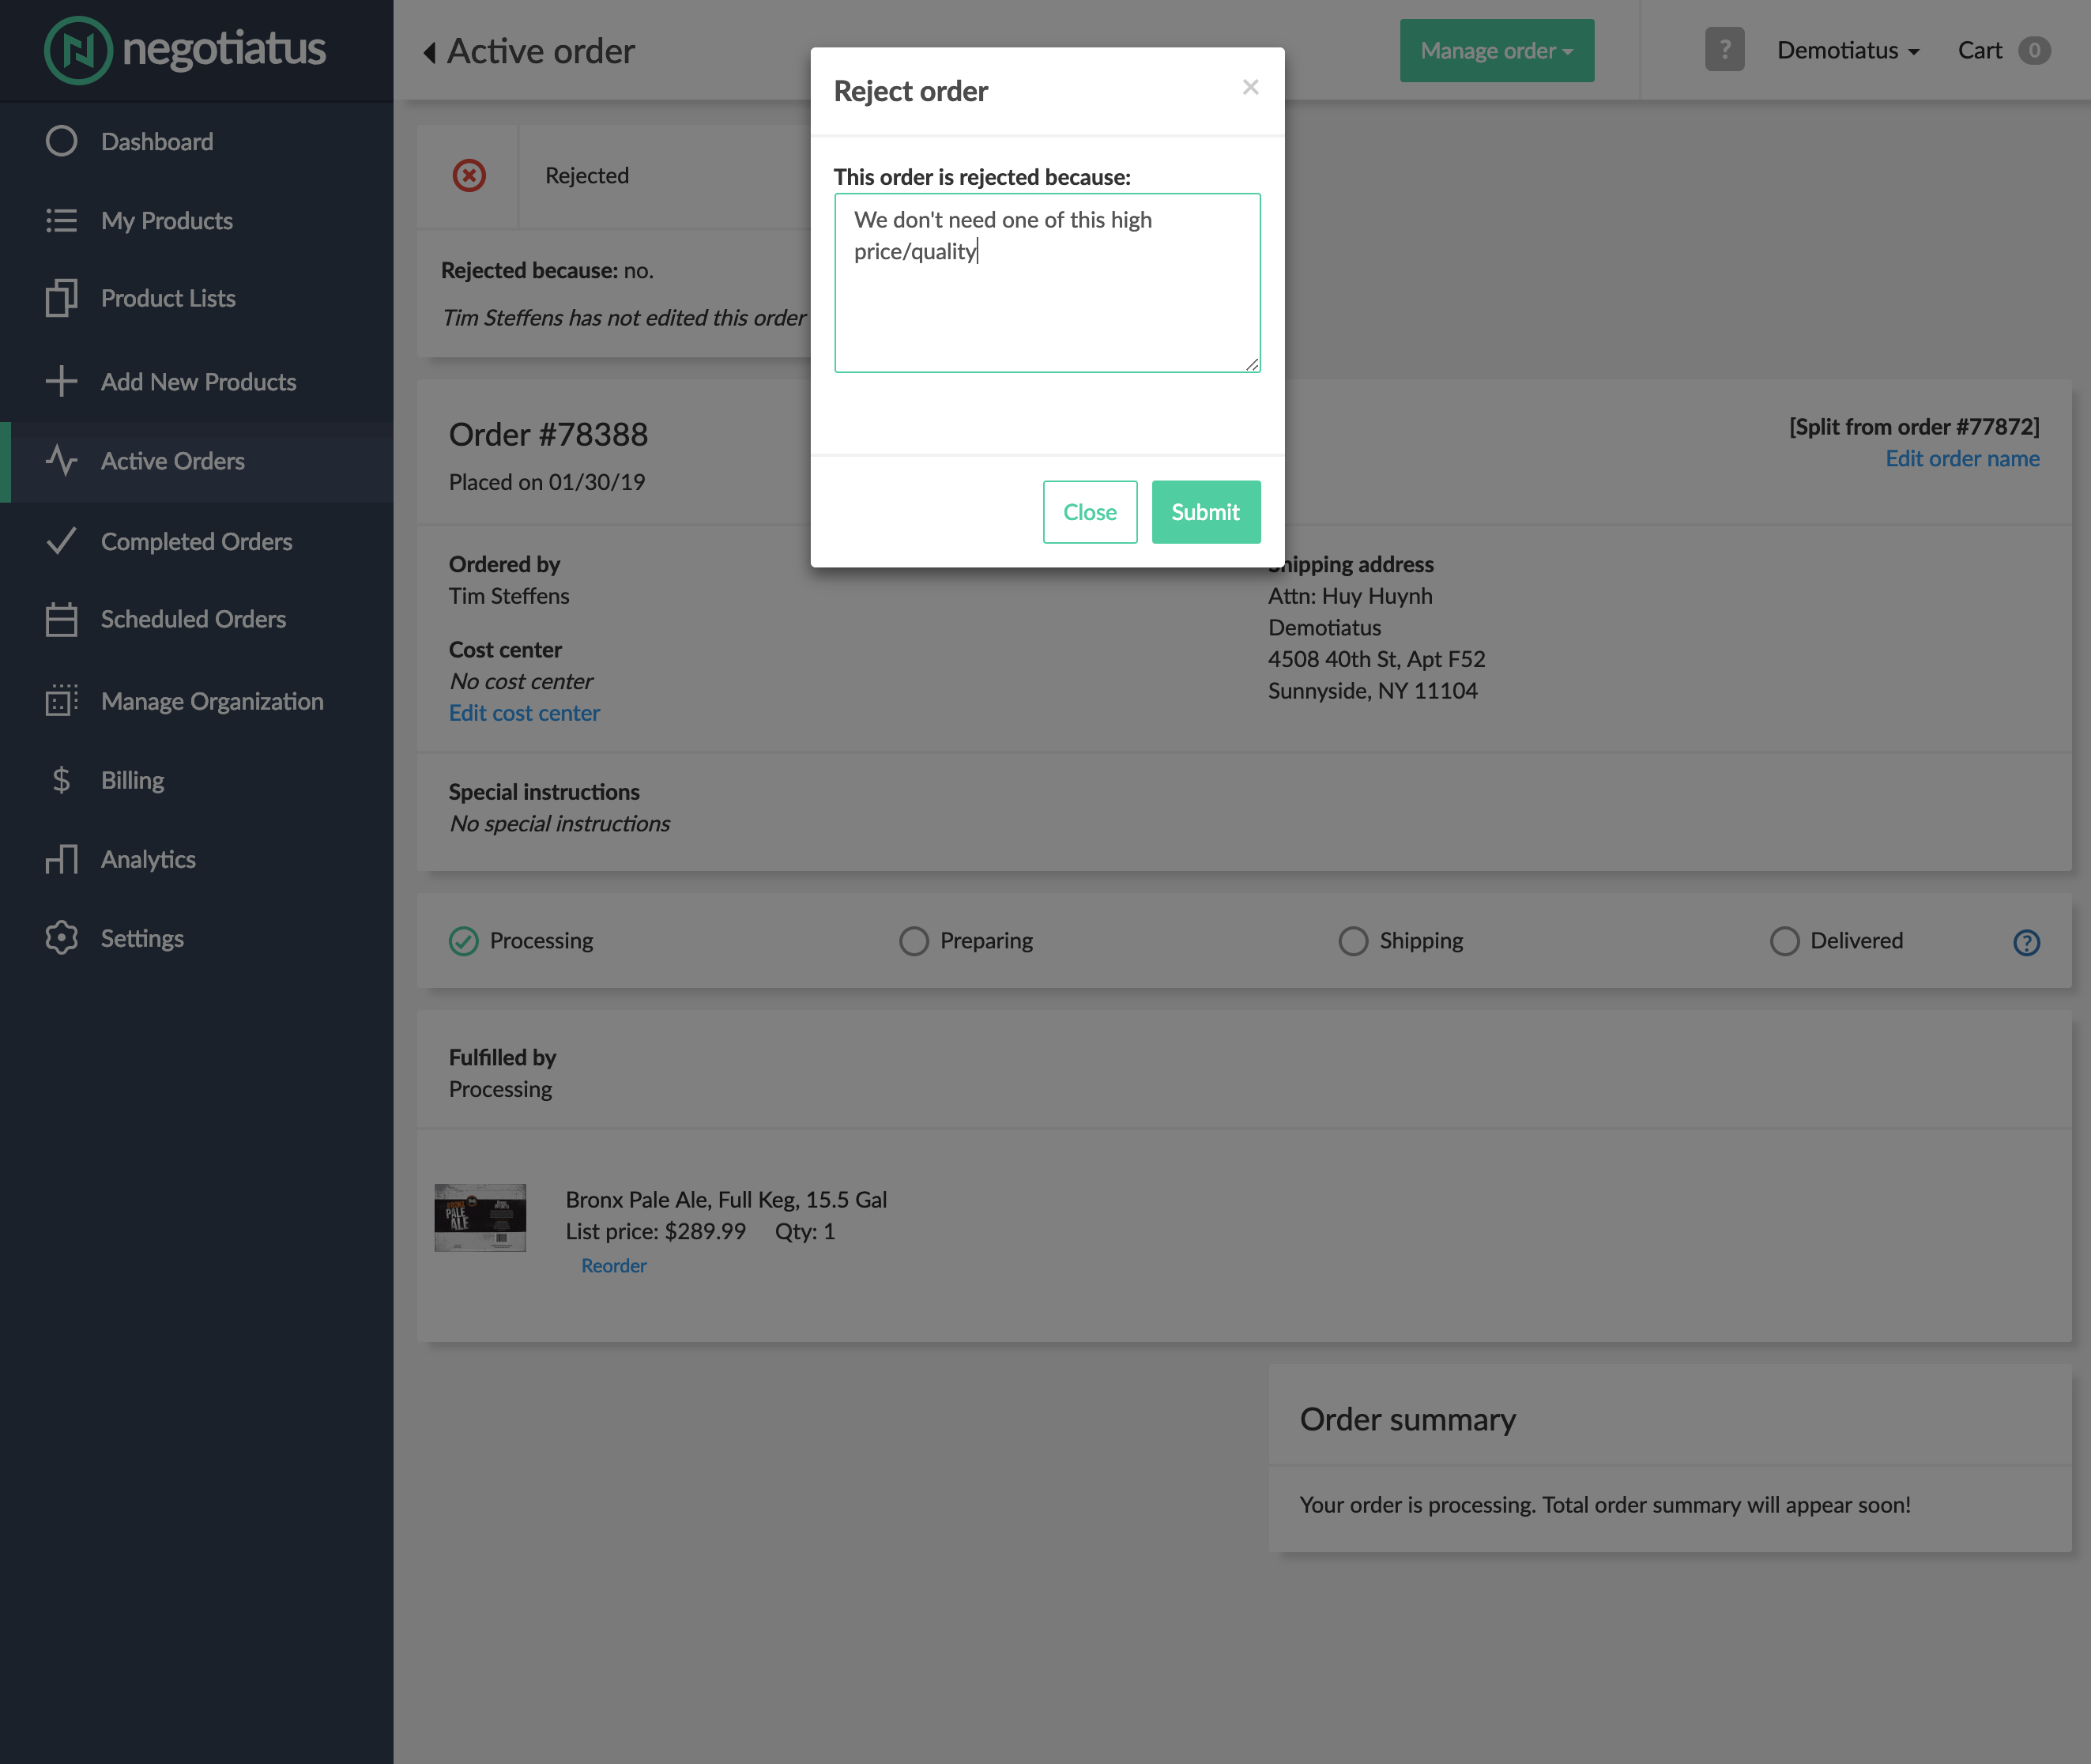The height and width of the screenshot is (1764, 2091).
Task: Select the Preparing status radio
Action: pos(913,941)
